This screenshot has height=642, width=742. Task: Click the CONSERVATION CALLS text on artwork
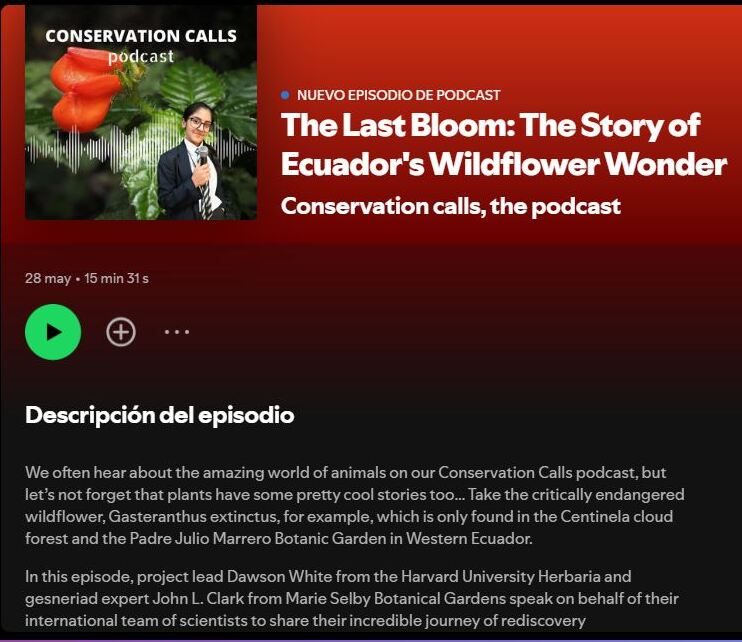tap(141, 36)
